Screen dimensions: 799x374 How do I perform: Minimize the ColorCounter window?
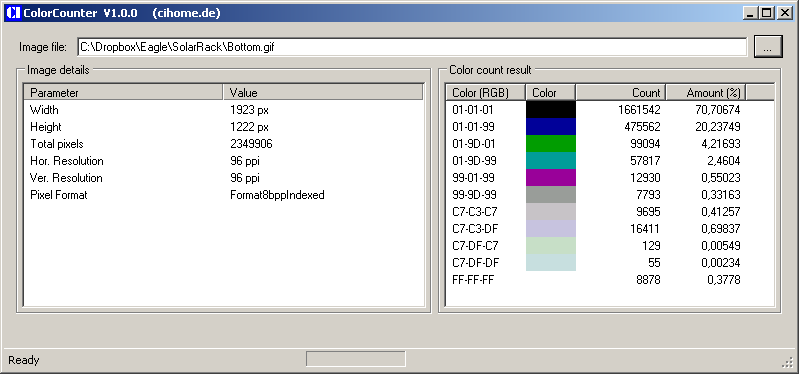click(x=750, y=13)
